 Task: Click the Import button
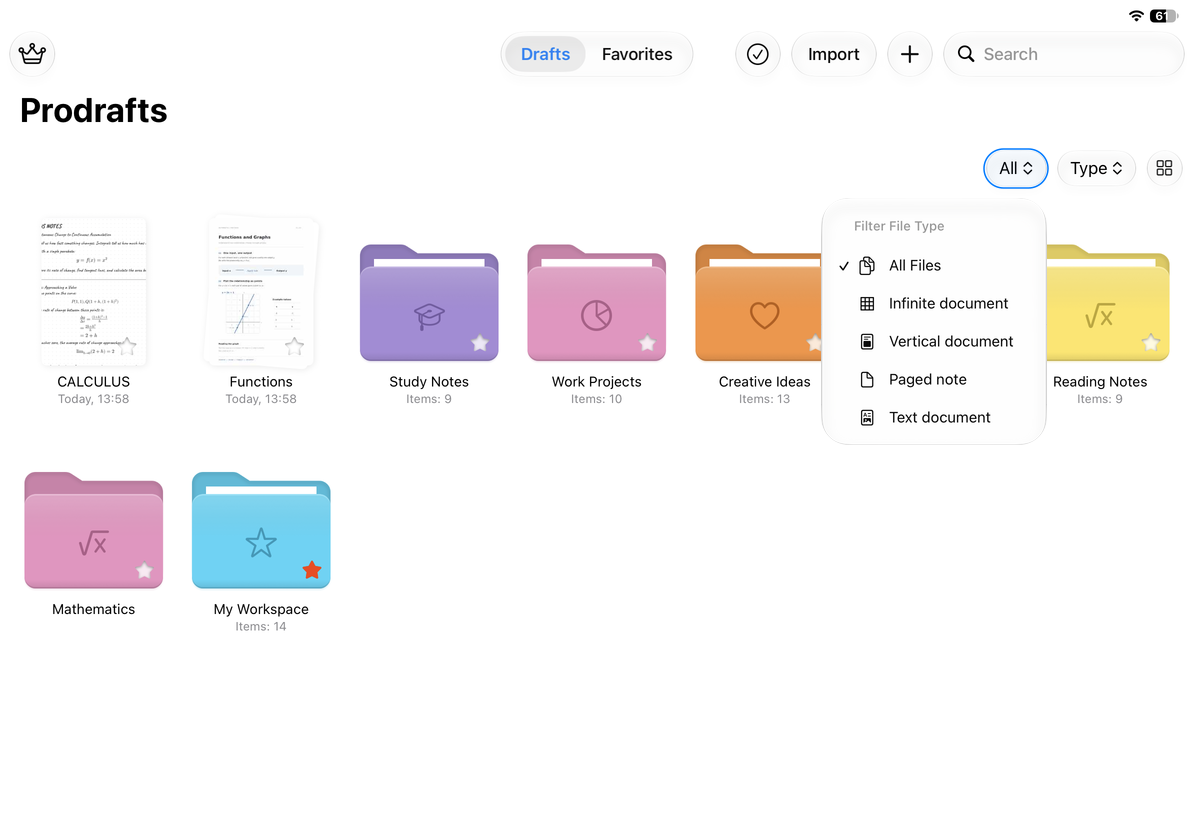click(833, 54)
